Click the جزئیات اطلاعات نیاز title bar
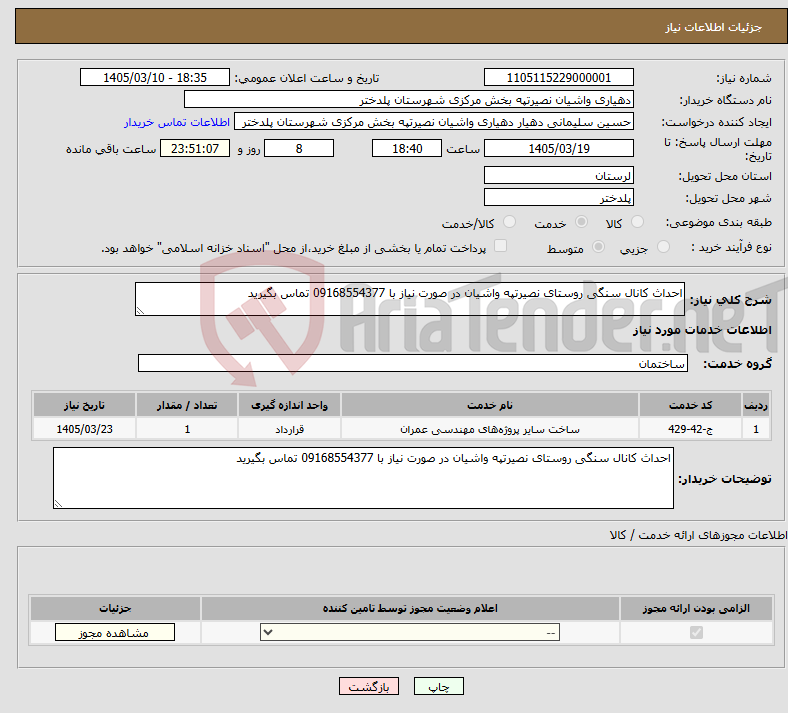Viewport: 788px width, 713px height. click(x=402, y=26)
